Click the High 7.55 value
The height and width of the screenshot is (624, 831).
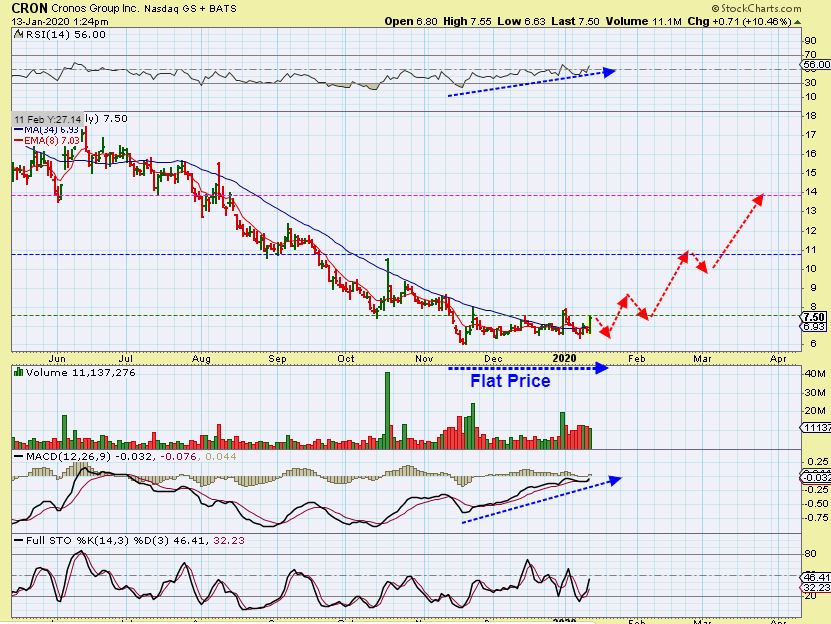(x=467, y=22)
